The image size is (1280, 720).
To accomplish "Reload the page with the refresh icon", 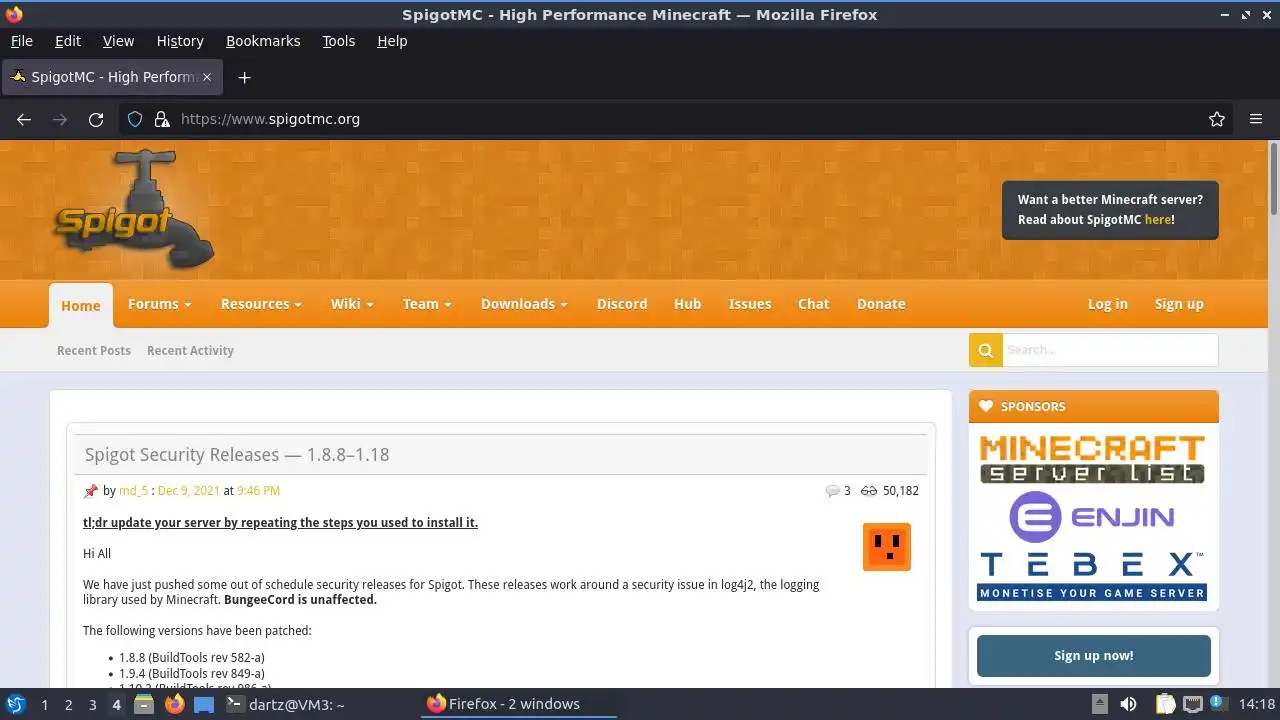I will point(96,119).
